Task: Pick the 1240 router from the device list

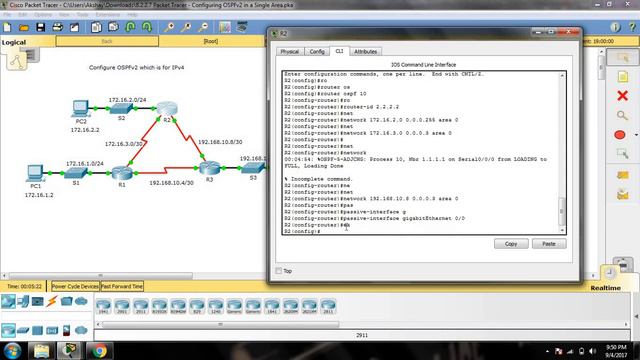Action: 216,306
